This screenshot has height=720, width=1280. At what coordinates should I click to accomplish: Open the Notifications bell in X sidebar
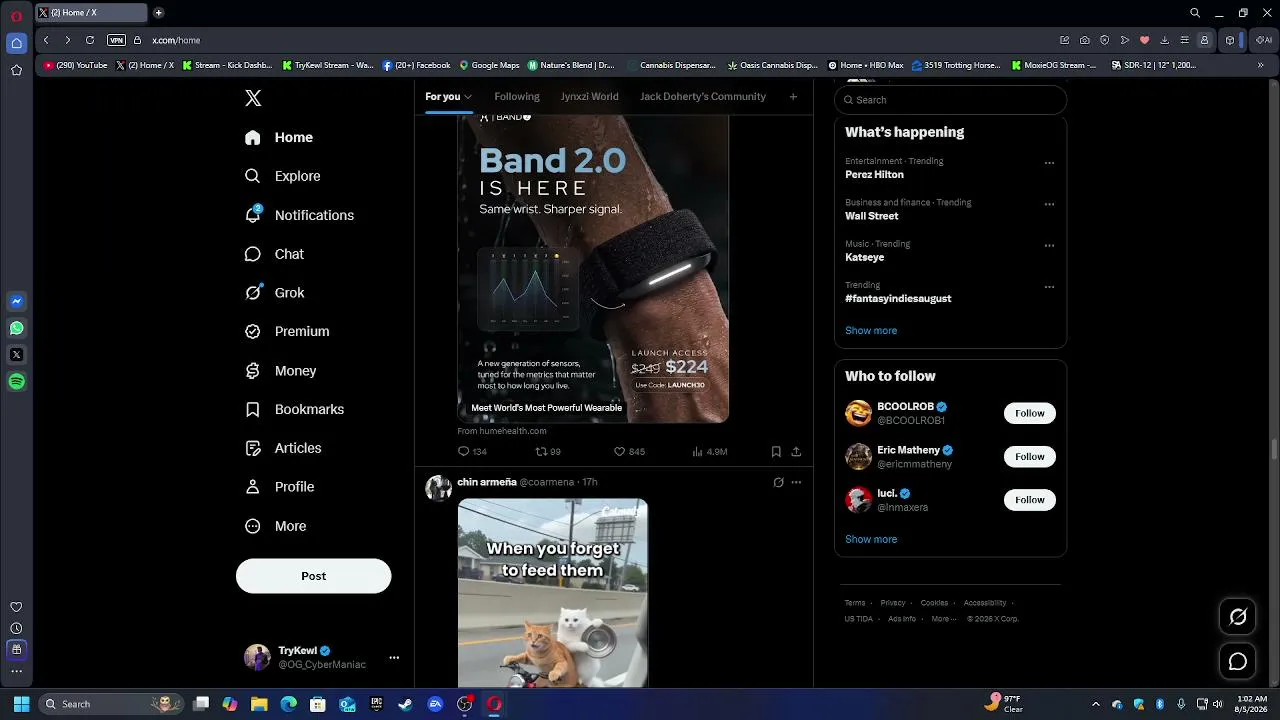point(253,215)
